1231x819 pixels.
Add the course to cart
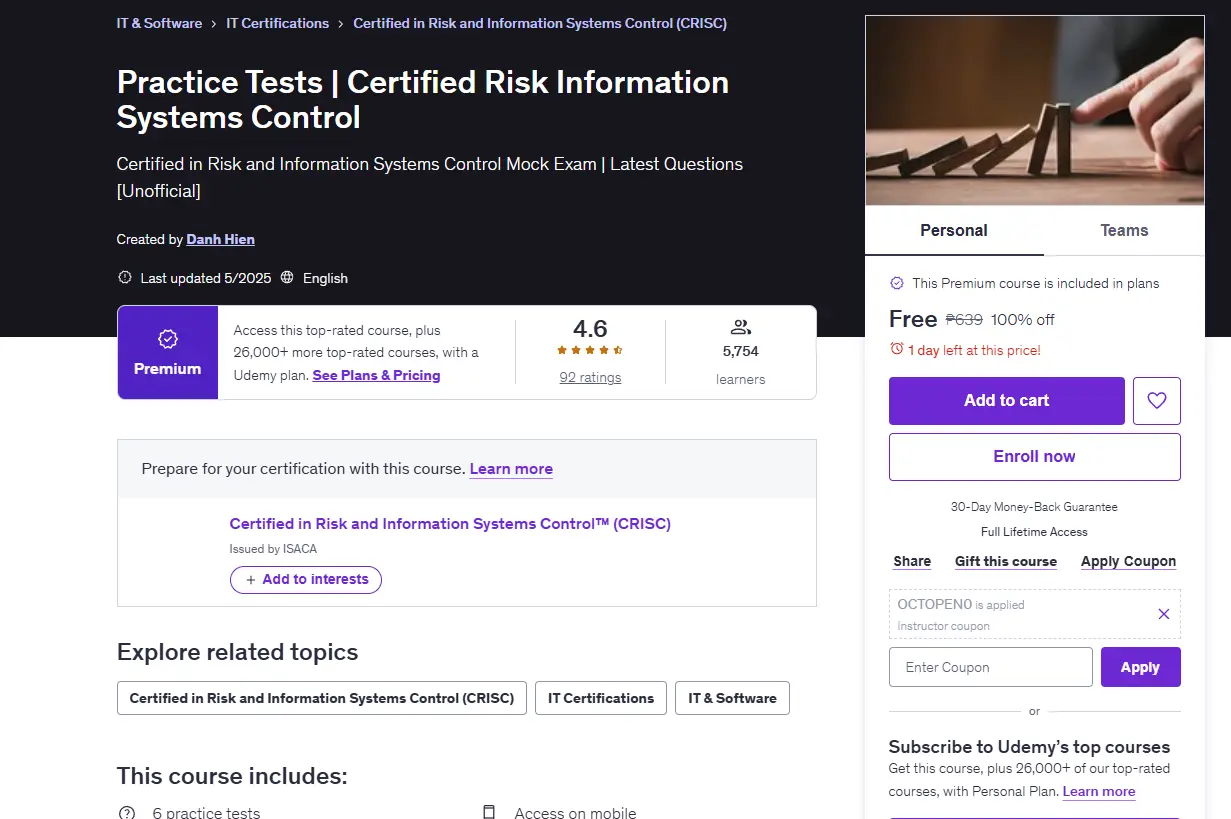pyautogui.click(x=1007, y=401)
